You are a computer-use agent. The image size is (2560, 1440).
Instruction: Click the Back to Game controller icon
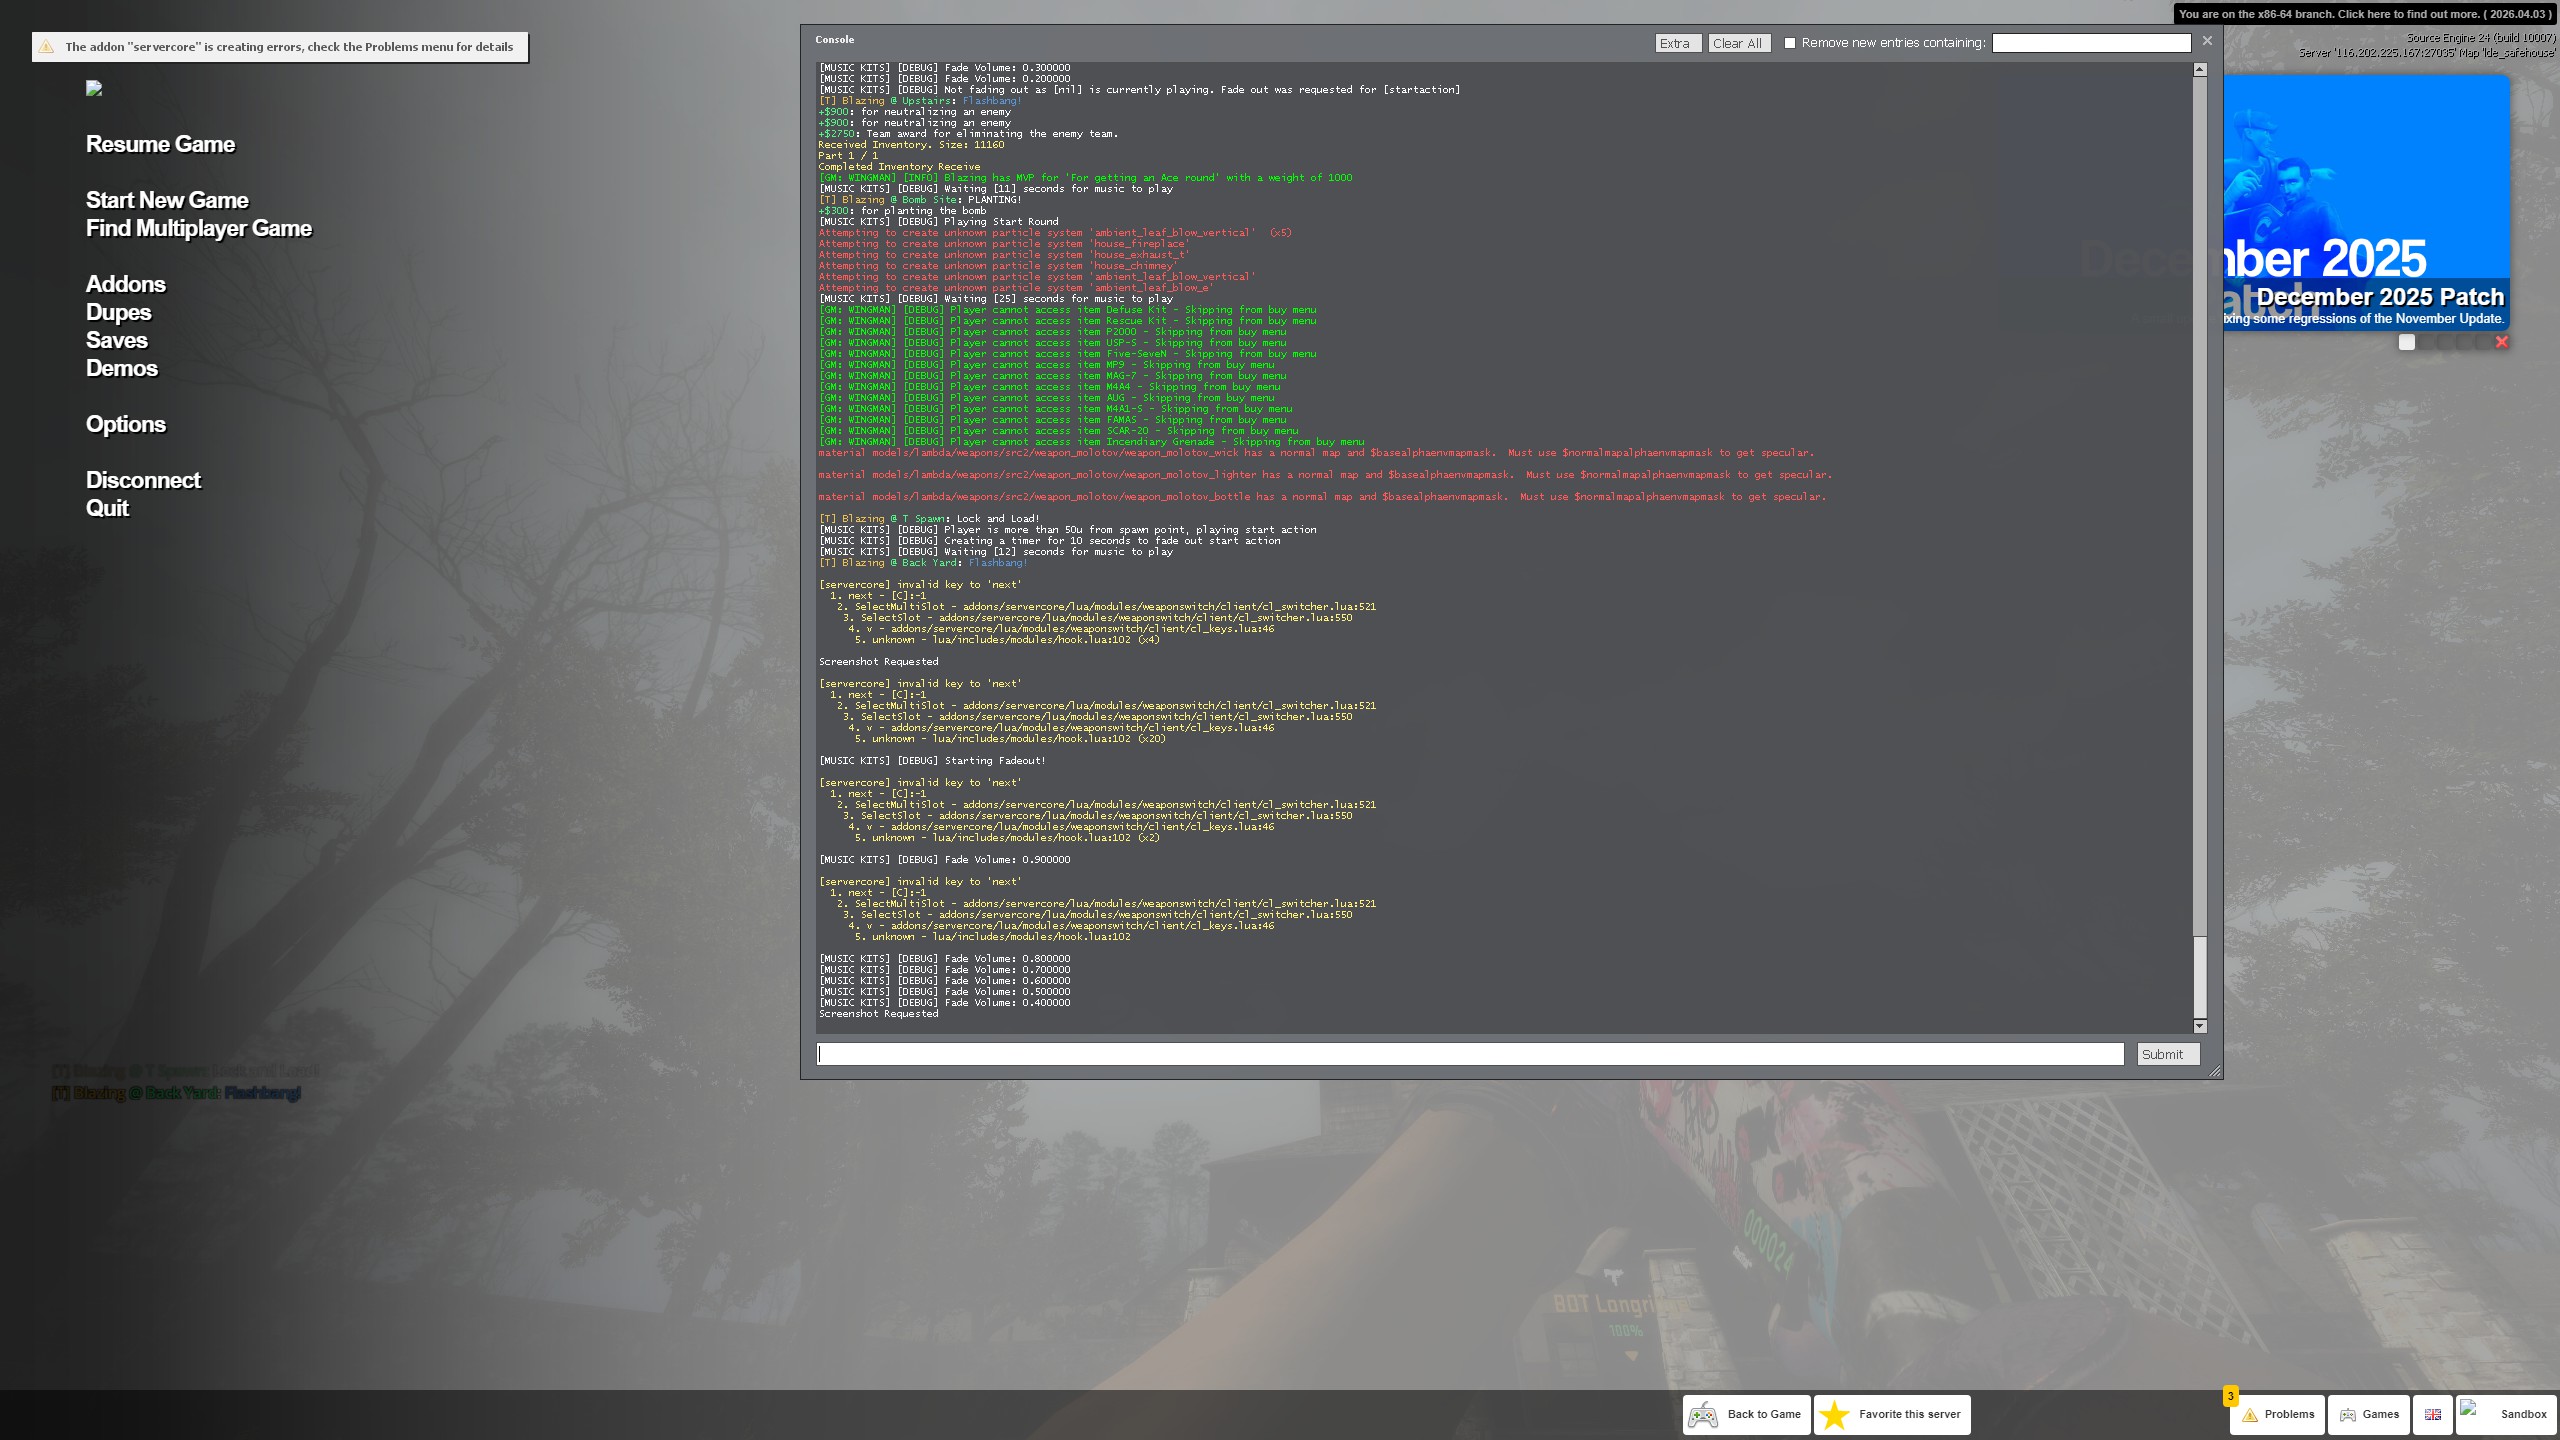click(1703, 1414)
